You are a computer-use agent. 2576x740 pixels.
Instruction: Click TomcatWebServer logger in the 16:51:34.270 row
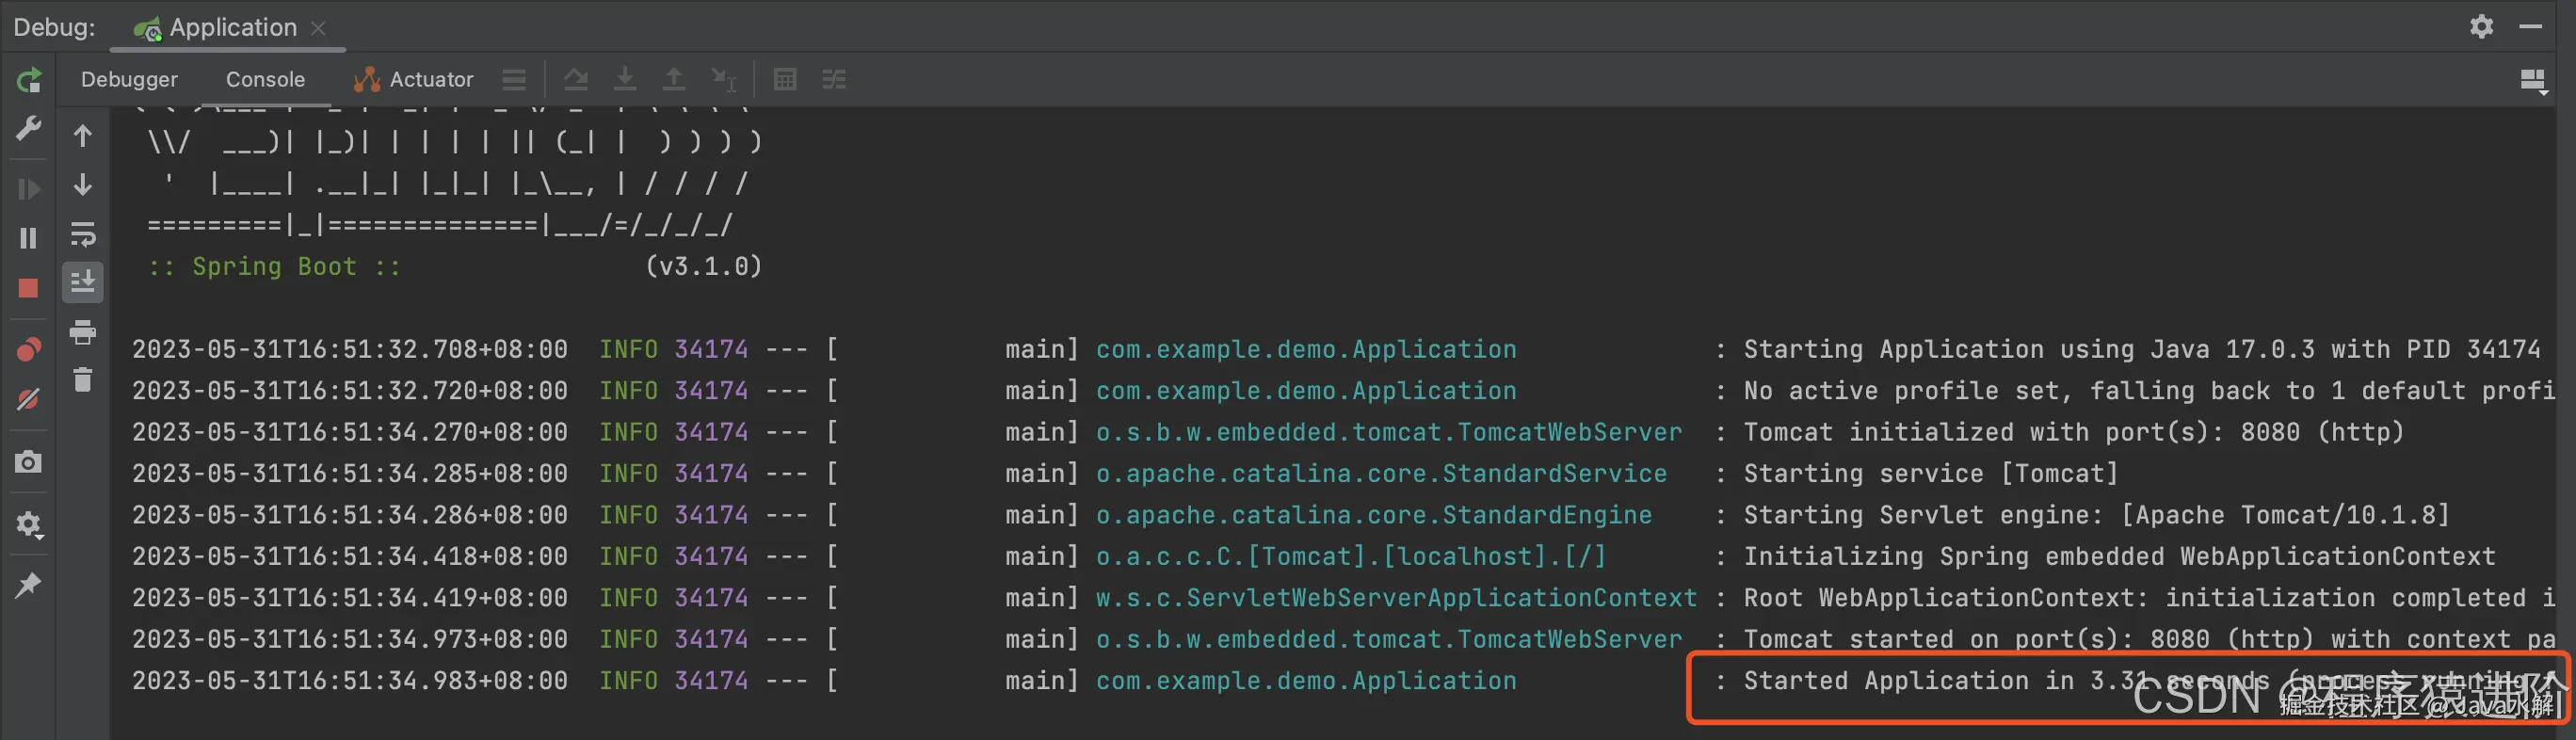[x=1389, y=432]
